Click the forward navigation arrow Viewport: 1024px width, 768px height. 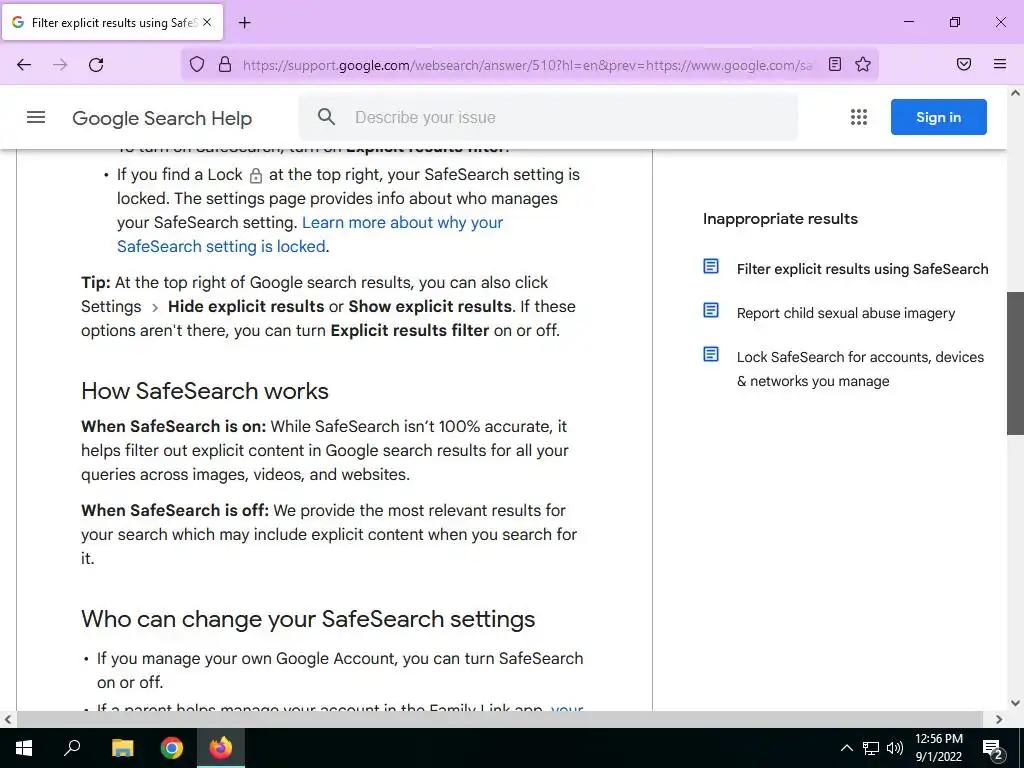(x=60, y=64)
